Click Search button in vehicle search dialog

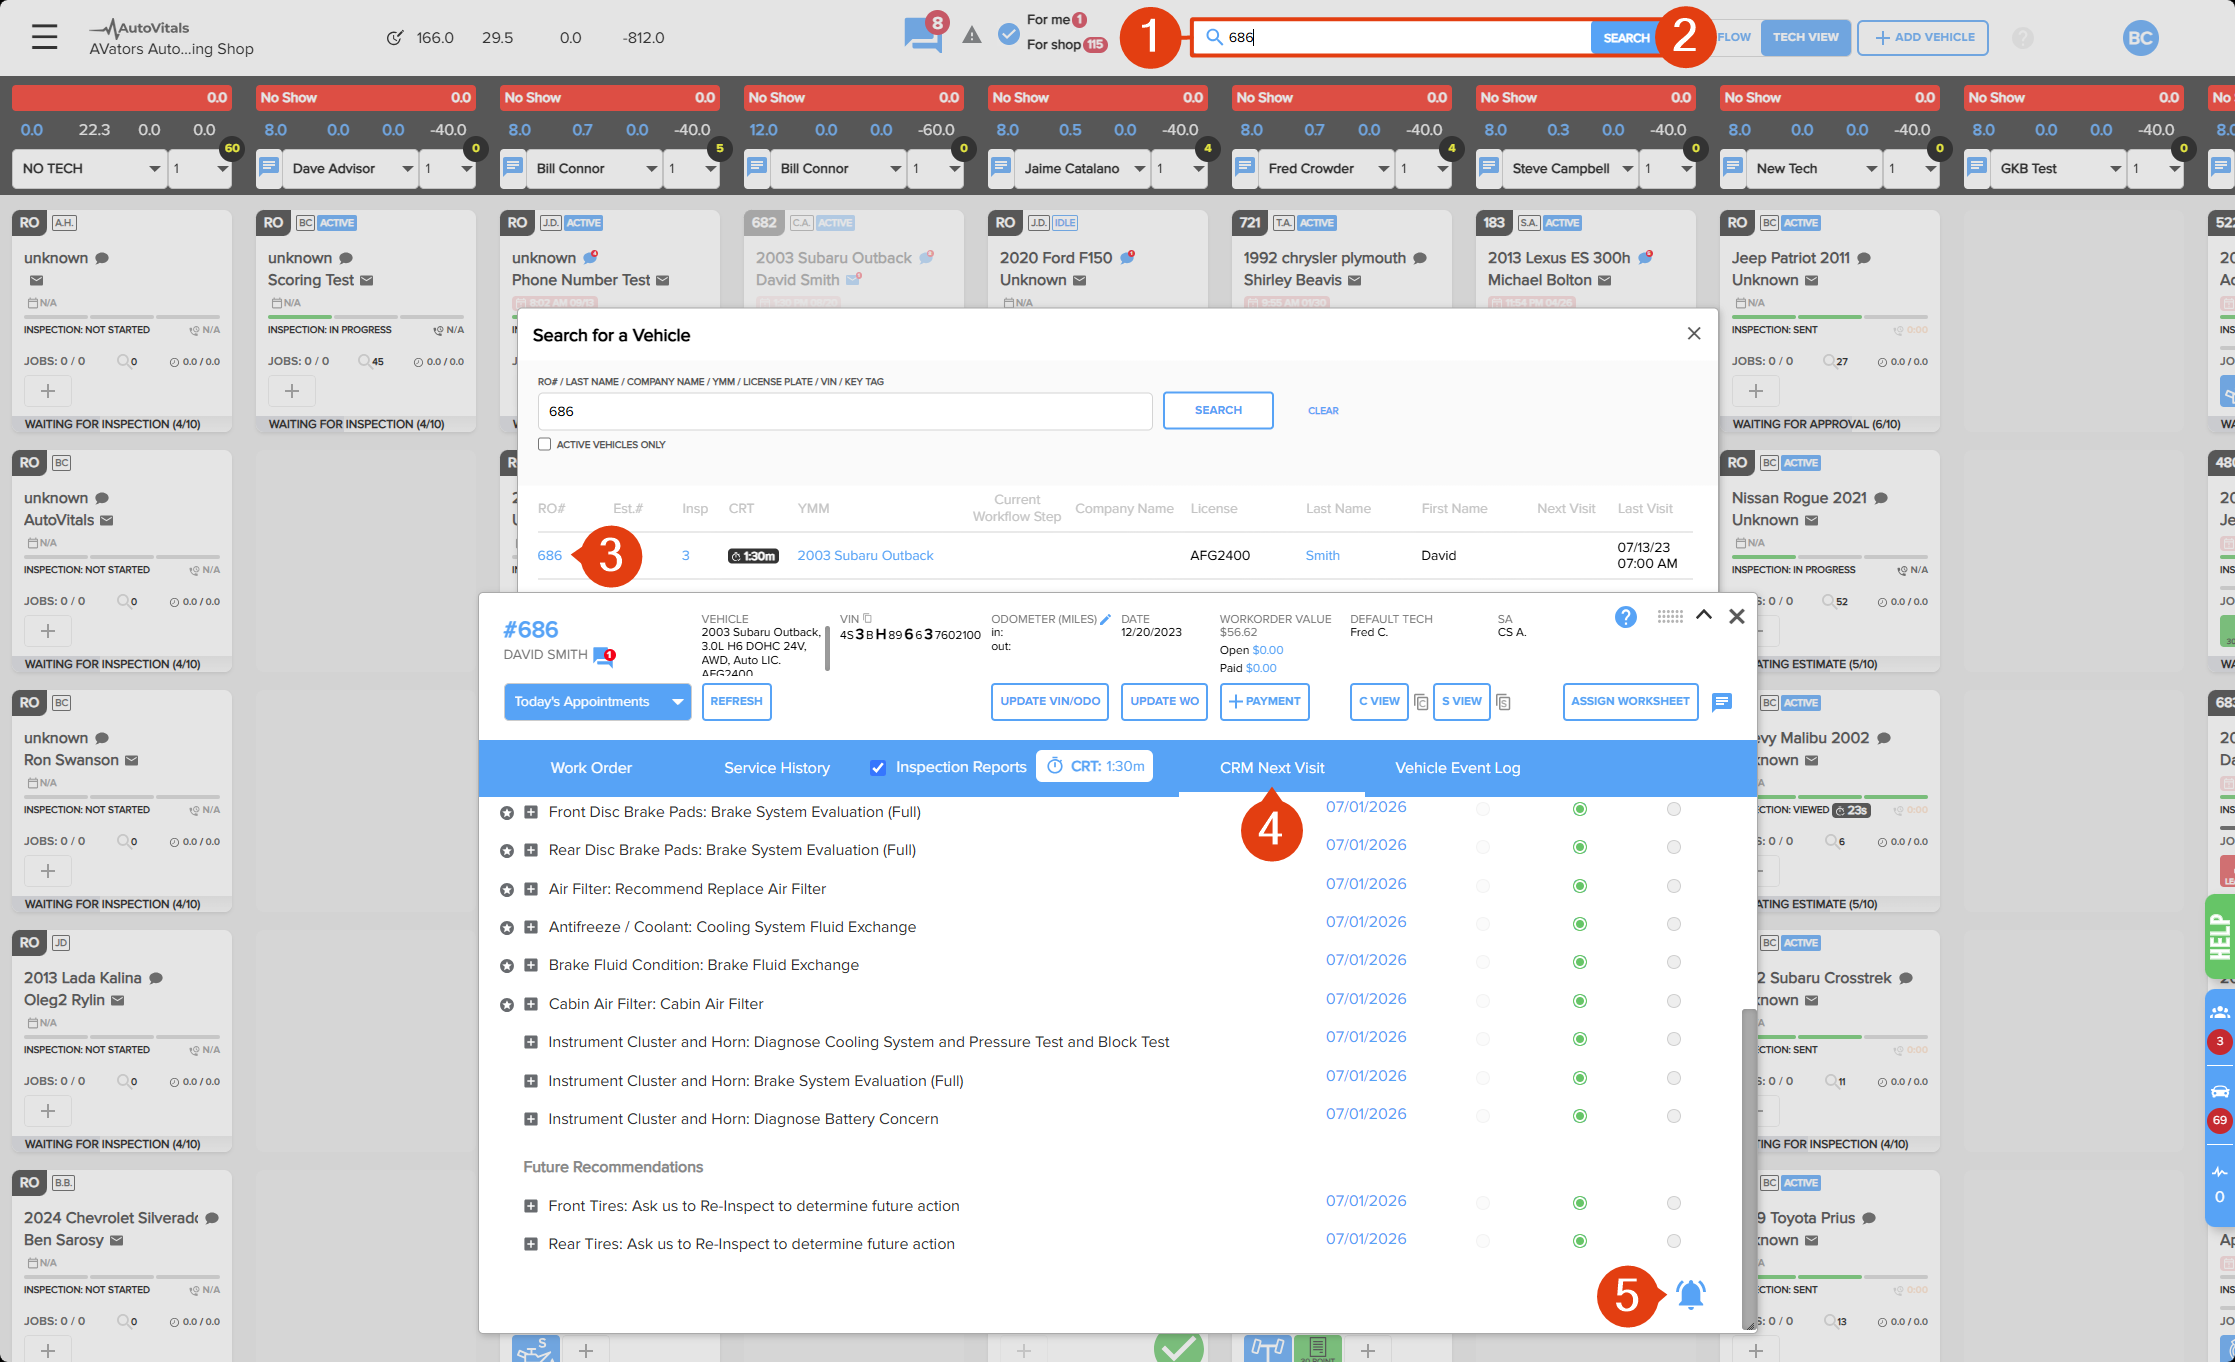(x=1218, y=410)
